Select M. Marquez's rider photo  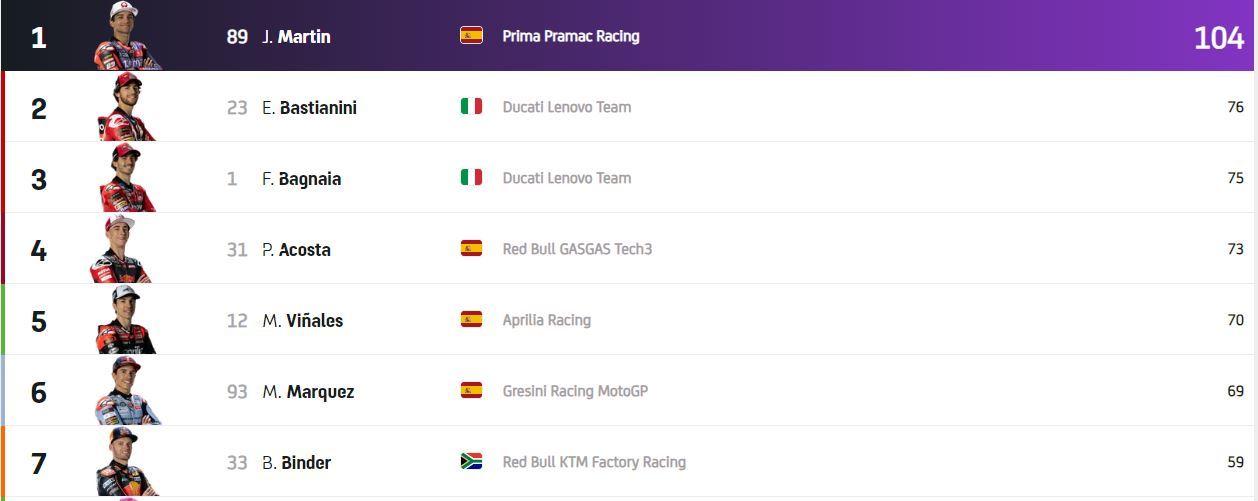(126, 391)
